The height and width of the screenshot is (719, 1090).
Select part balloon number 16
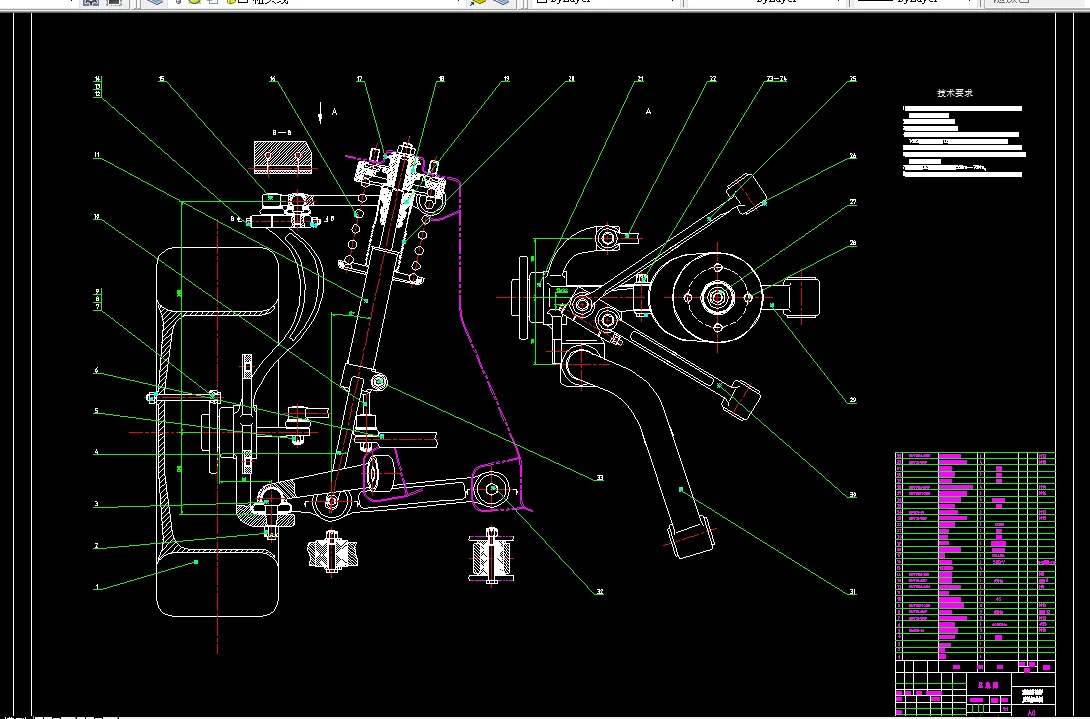coord(273,79)
